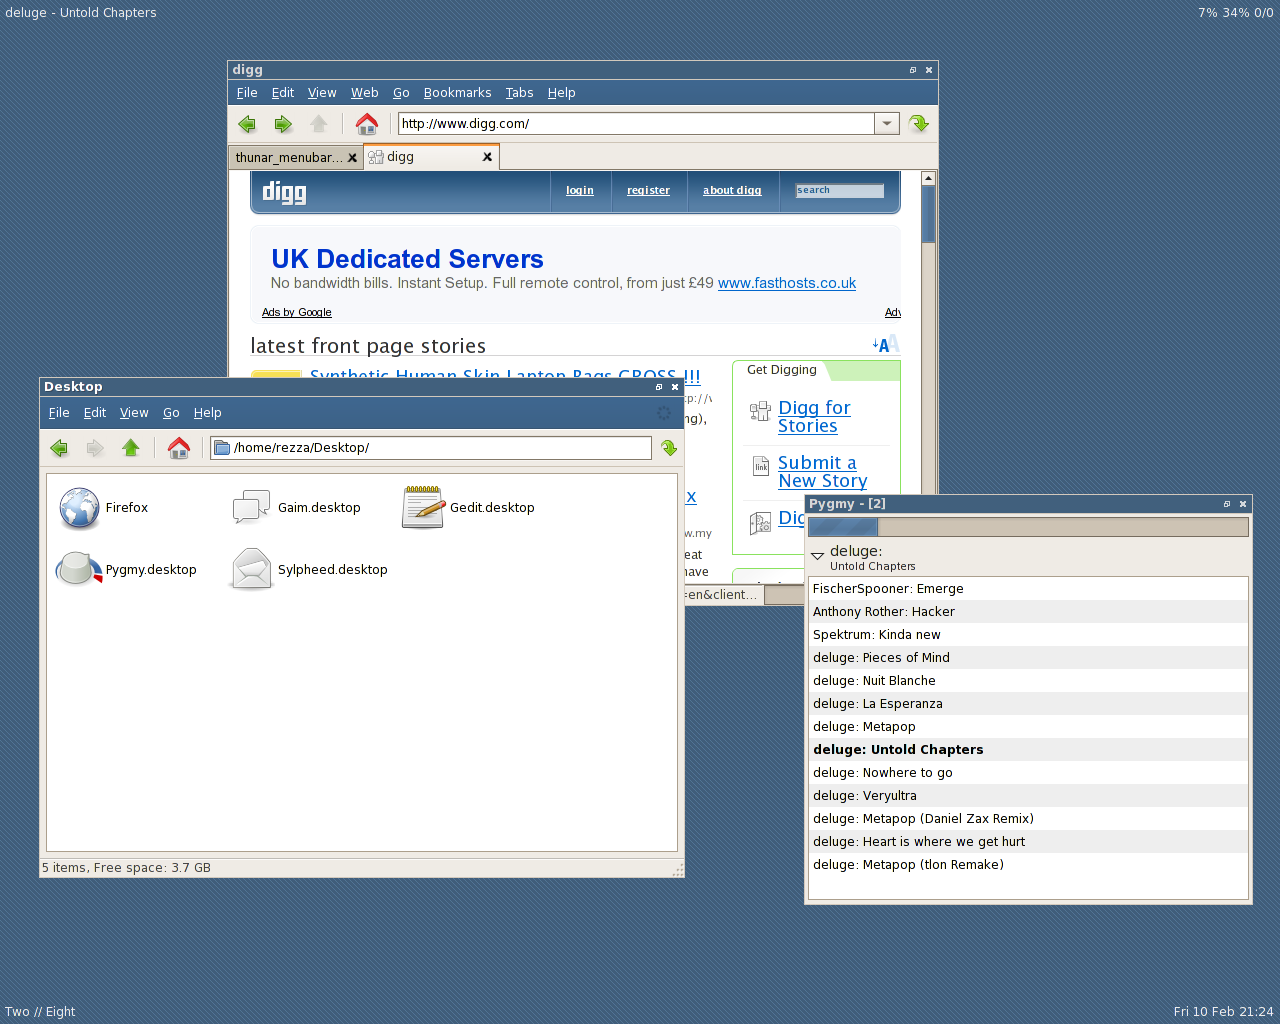This screenshot has width=1280, height=1024.
Task: Select the playing deluge: Untold Chapters track
Action: (1028, 750)
